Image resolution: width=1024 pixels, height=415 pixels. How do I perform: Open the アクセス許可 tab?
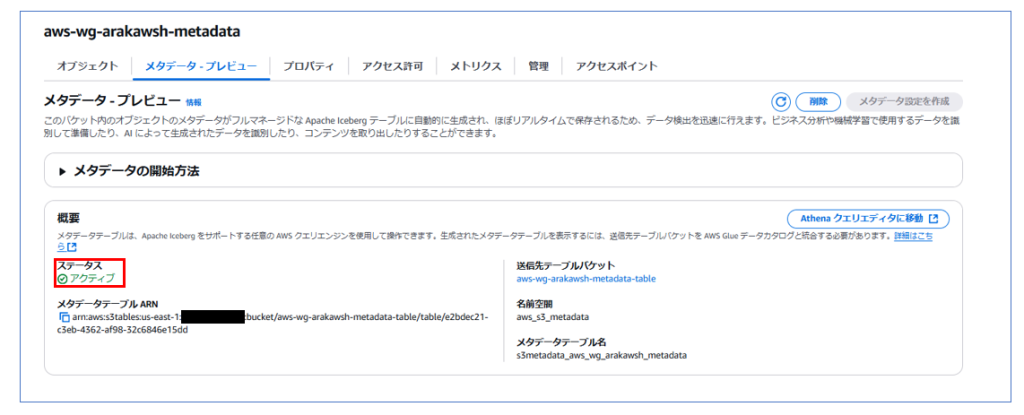392,66
